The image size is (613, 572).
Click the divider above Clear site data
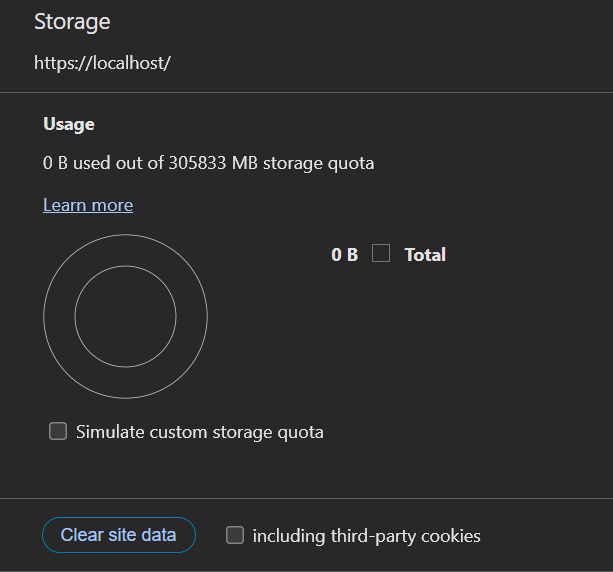point(306,498)
